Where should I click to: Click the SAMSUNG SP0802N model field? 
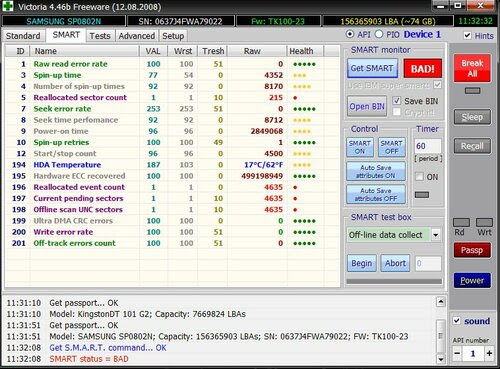click(x=64, y=21)
